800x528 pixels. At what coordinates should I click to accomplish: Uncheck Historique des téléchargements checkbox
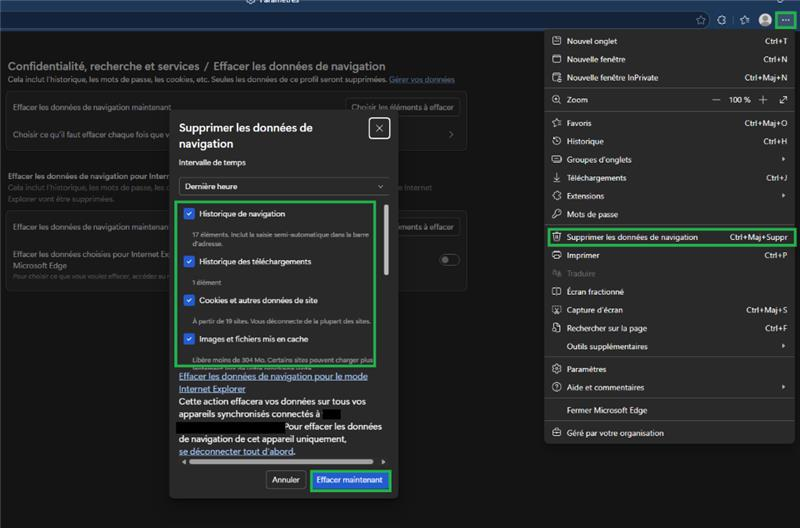(189, 262)
